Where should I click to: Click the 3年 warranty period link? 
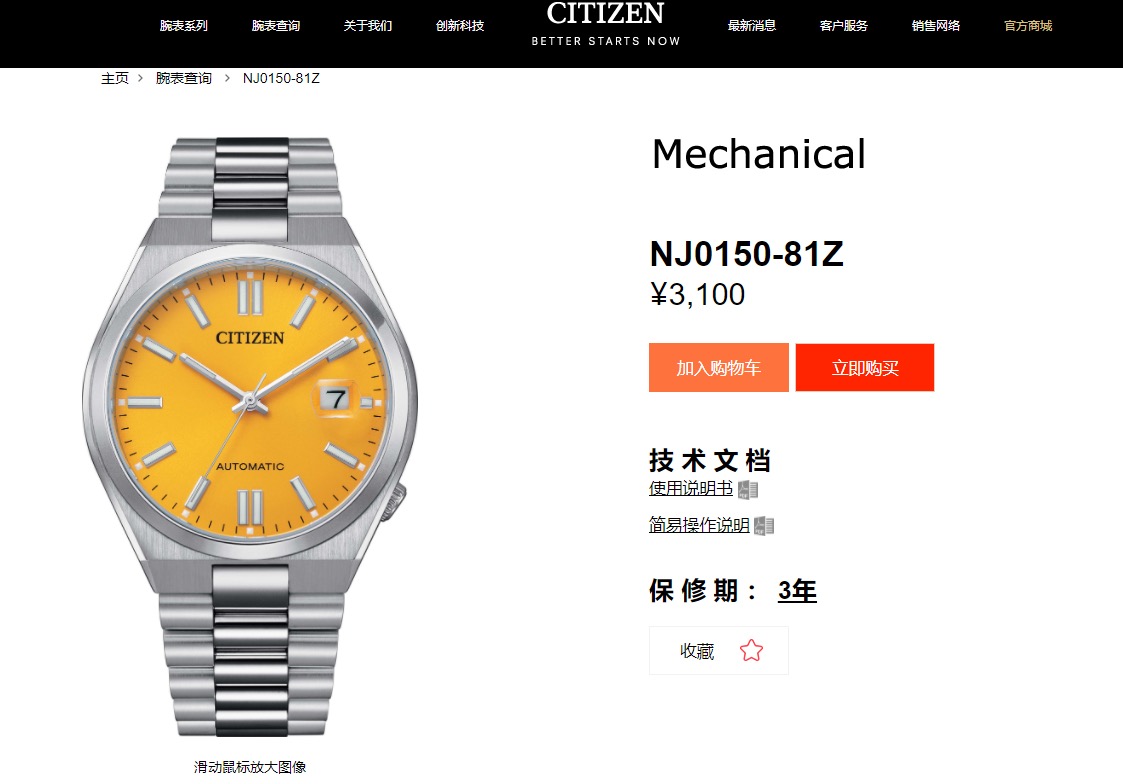(x=797, y=591)
